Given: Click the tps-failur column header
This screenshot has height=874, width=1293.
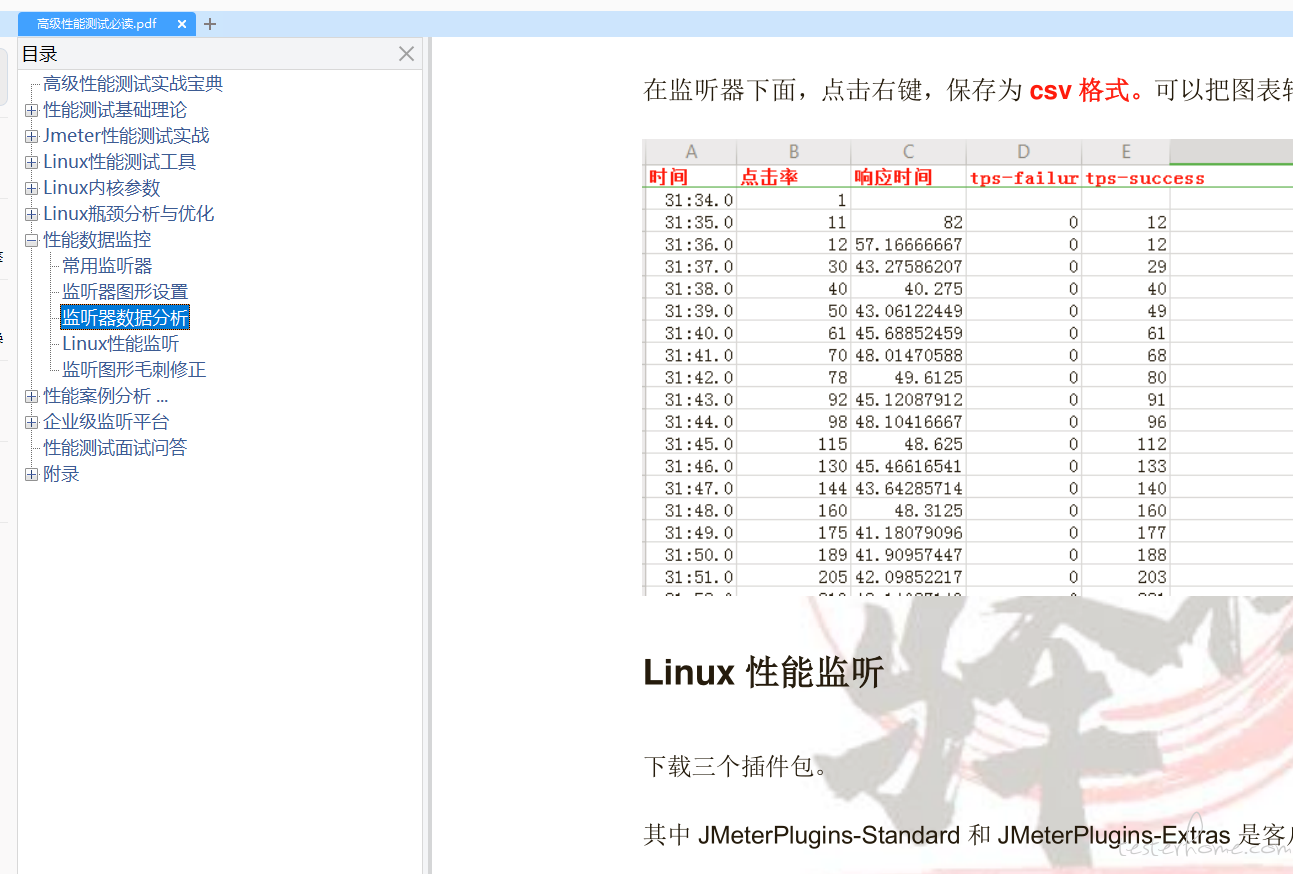Looking at the screenshot, I should [1024, 178].
